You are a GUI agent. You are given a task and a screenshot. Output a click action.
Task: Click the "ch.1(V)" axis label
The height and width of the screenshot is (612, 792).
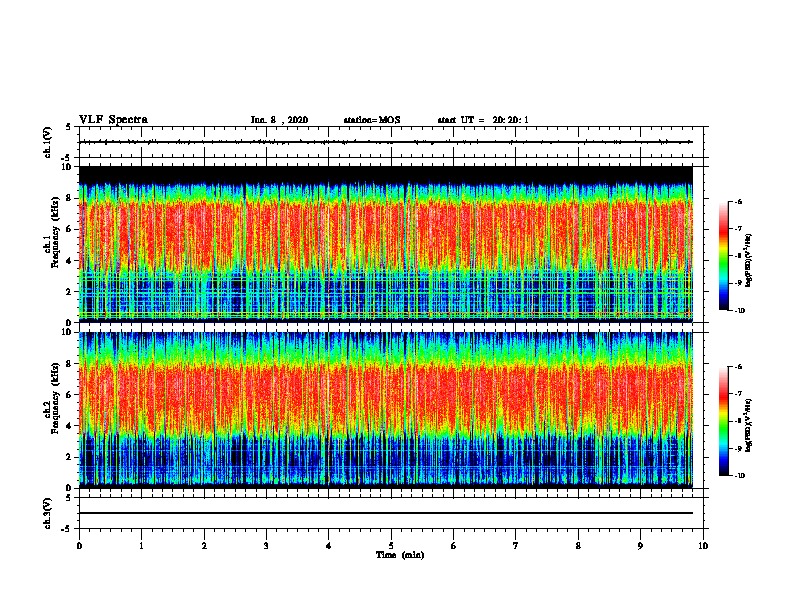pyautogui.click(x=47, y=142)
